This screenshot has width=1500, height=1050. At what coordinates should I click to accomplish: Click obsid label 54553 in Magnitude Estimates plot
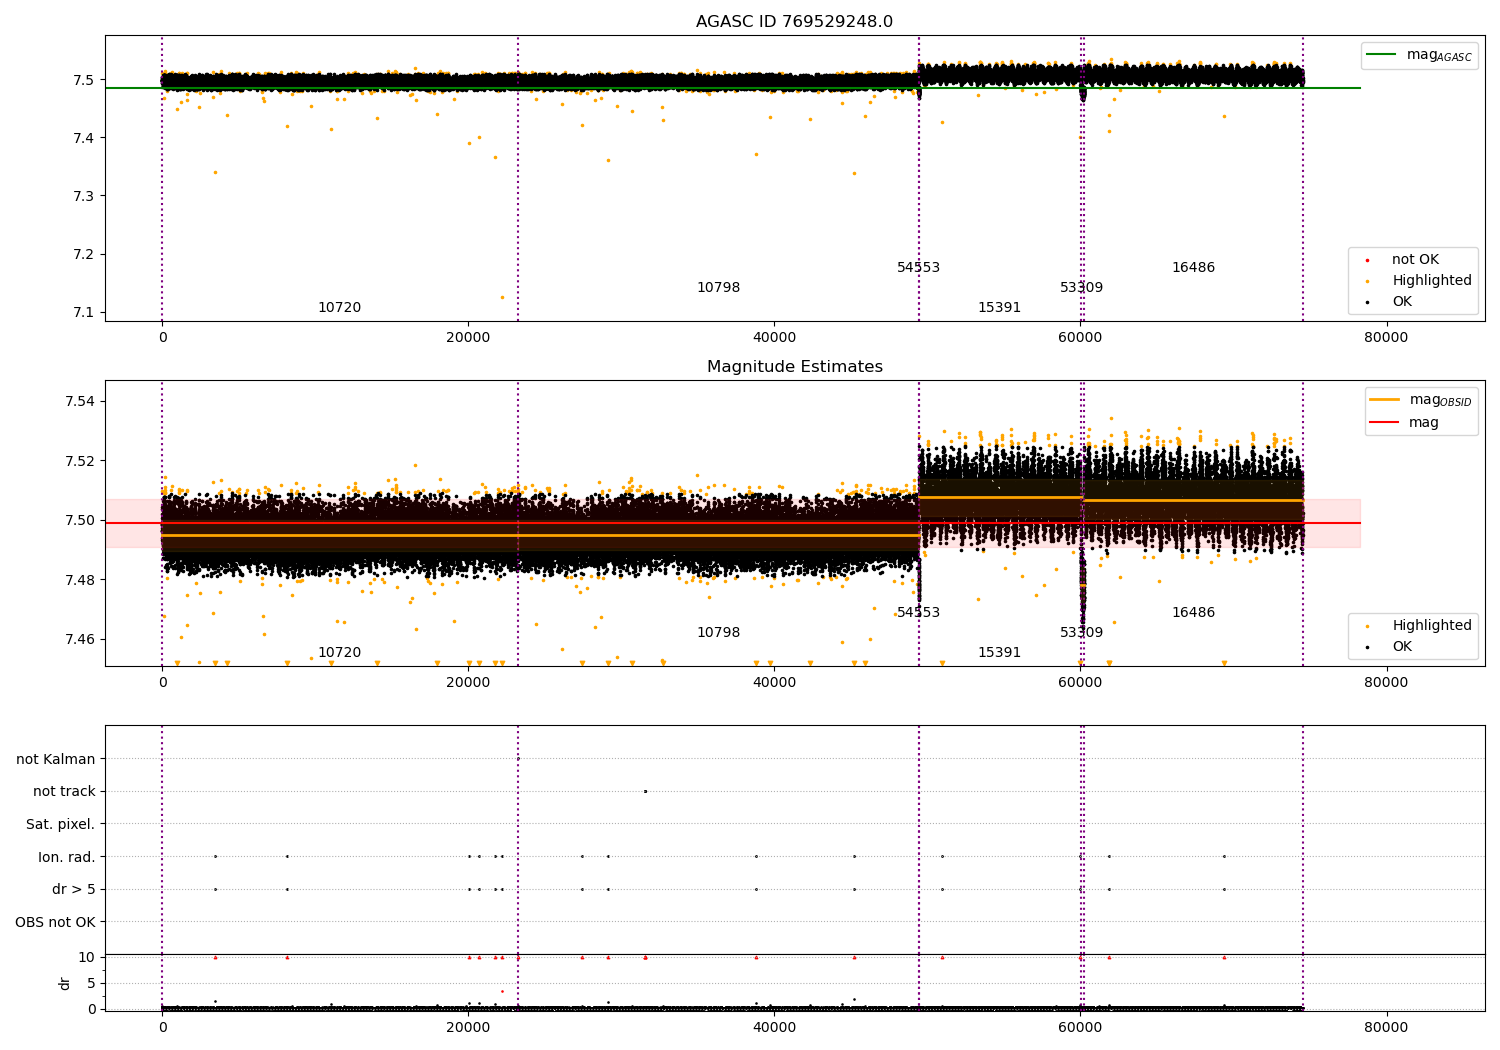(x=918, y=613)
